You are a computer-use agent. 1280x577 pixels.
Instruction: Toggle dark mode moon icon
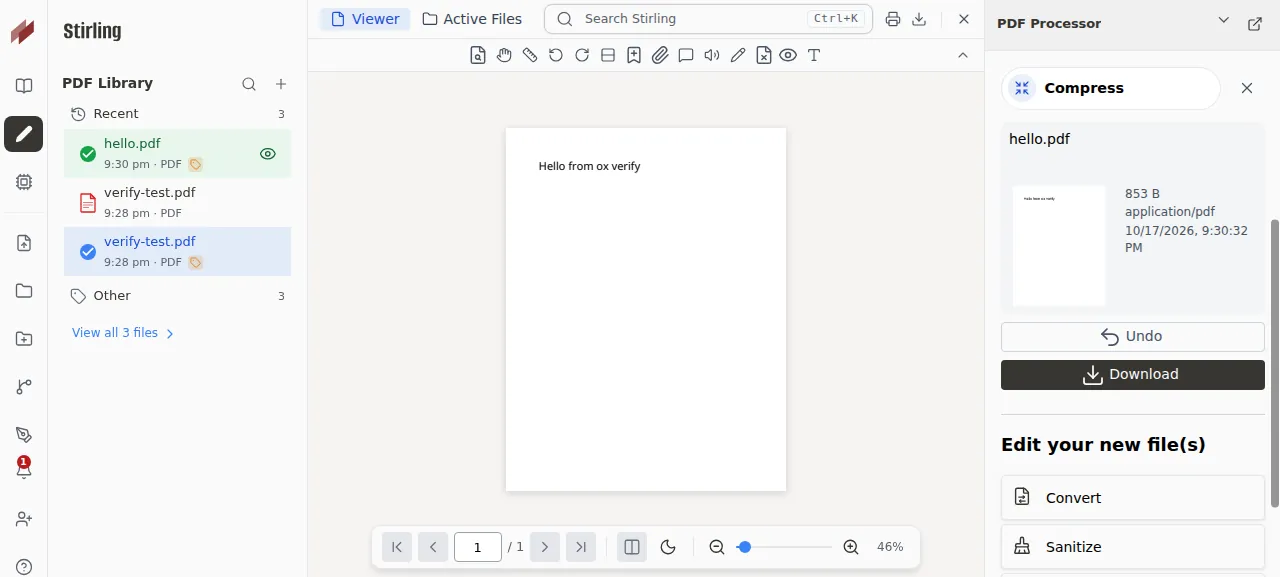669,547
